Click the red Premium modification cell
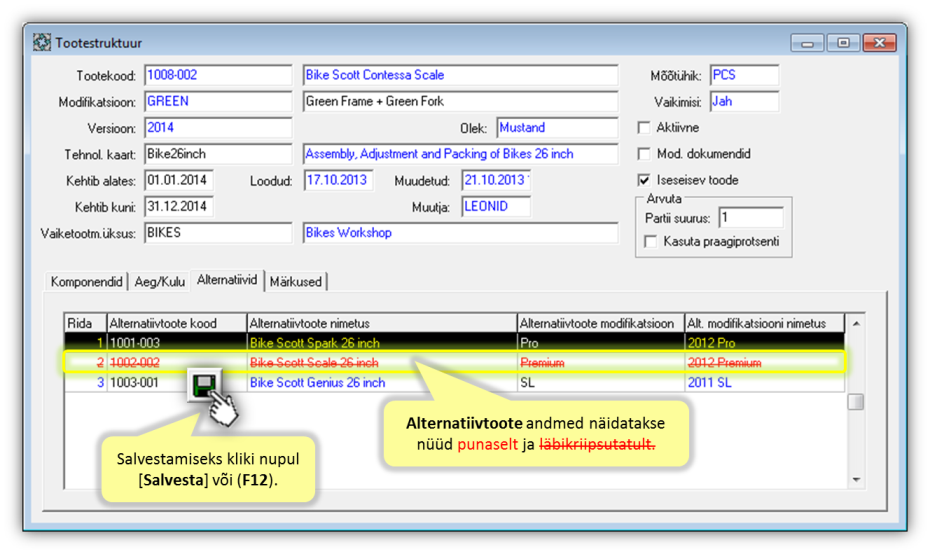930x554 pixels. (601, 362)
